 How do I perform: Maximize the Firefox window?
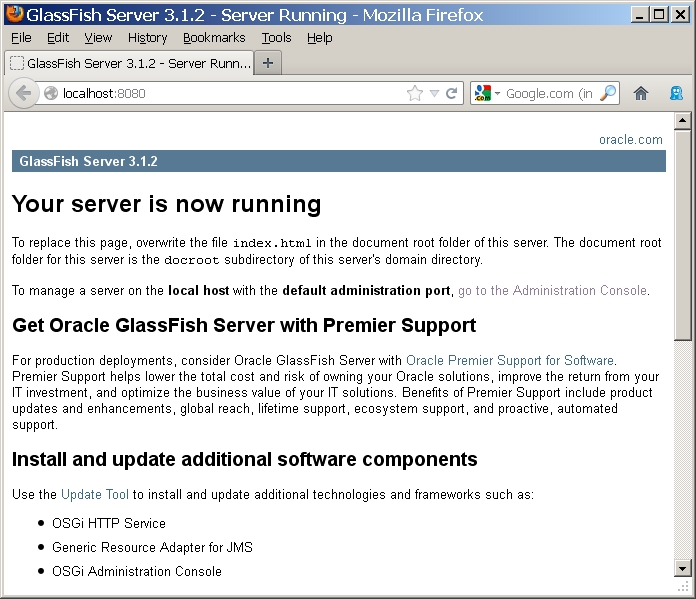tap(659, 15)
